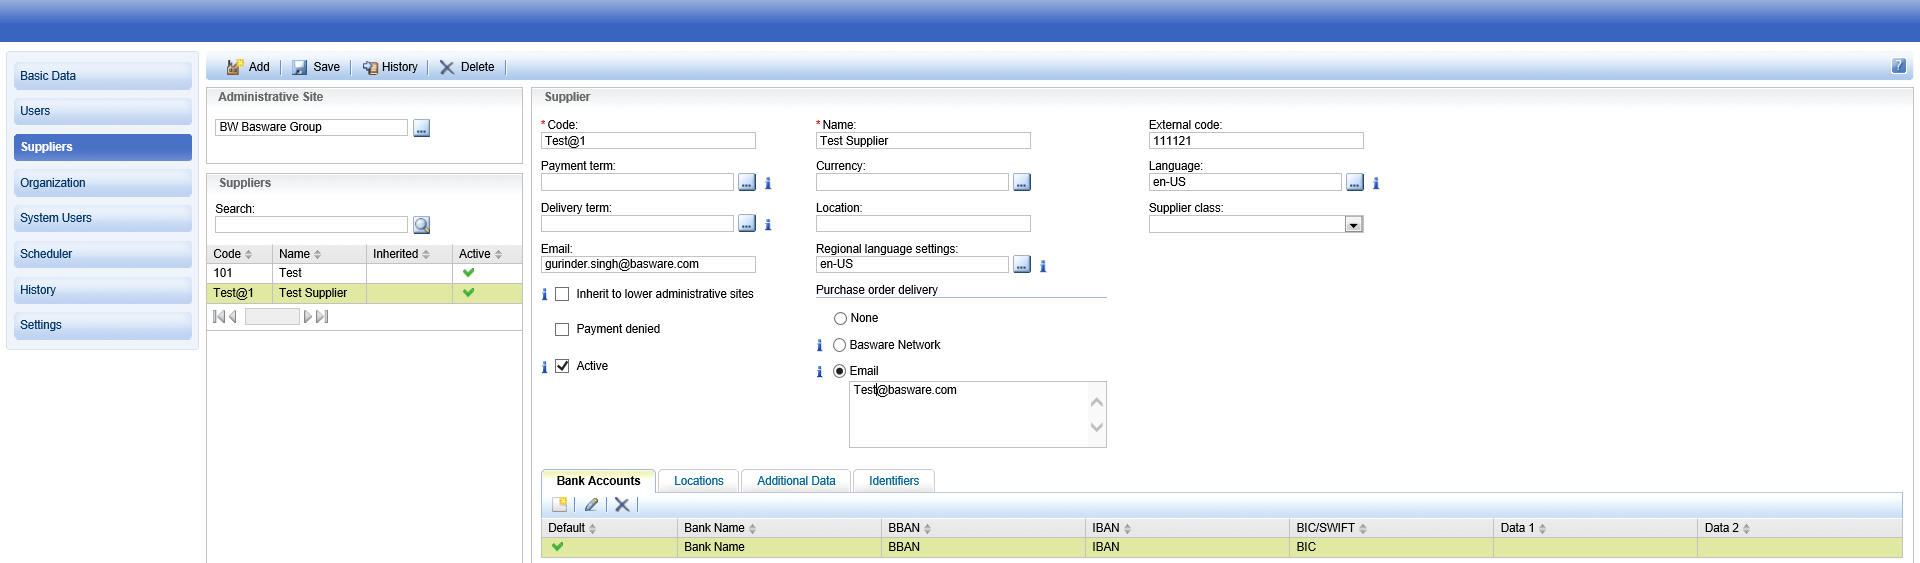Open Regional language settings lookup button
1920x563 pixels.
1022,264
